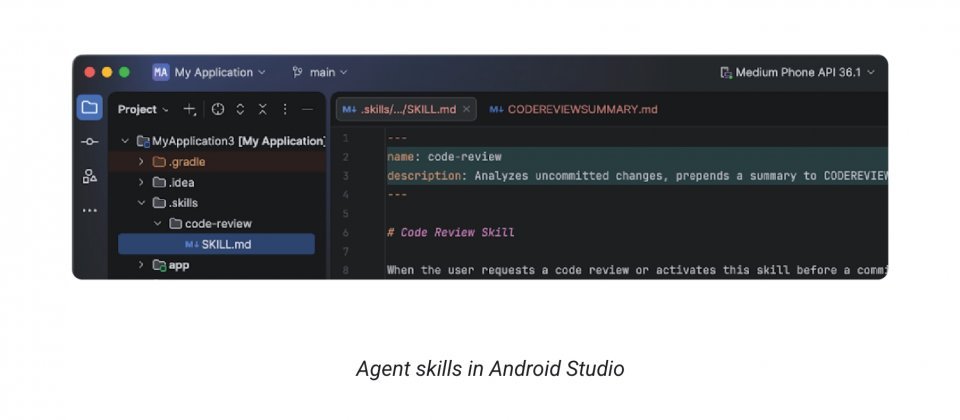Screen dimensions: 960x420
Task: Click the Select Opened File target icon
Action: [218, 109]
